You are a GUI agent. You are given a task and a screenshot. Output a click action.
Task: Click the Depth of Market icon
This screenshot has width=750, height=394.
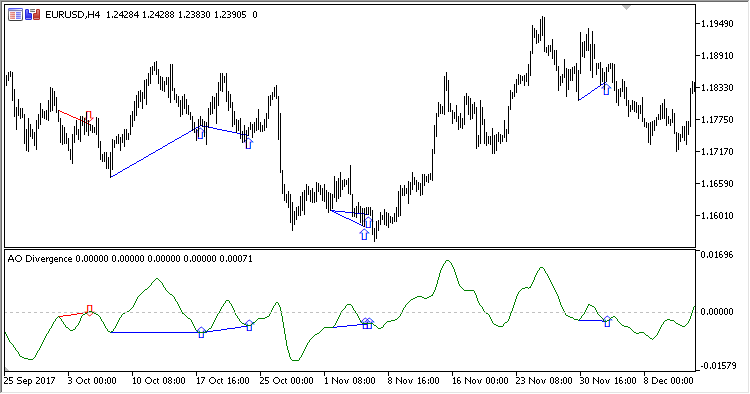coord(33,15)
